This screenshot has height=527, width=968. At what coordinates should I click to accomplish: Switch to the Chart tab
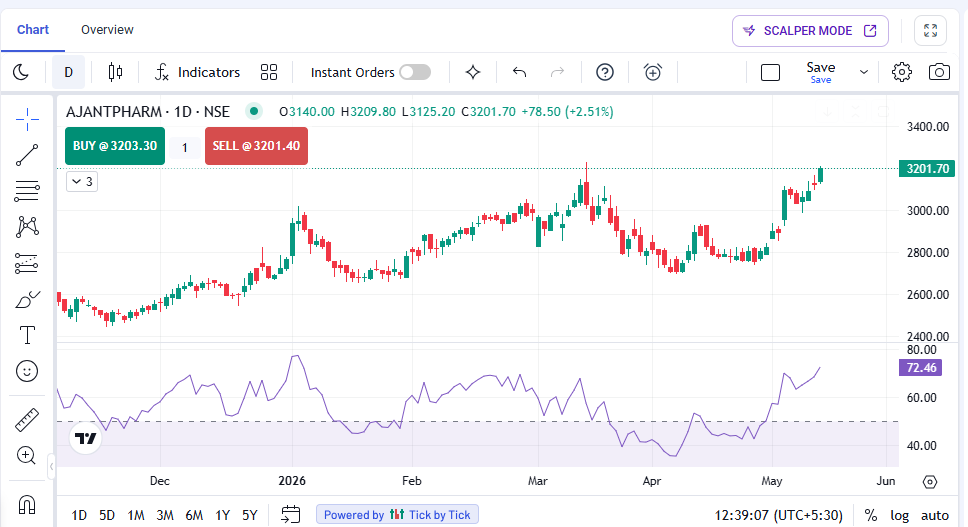(33, 30)
